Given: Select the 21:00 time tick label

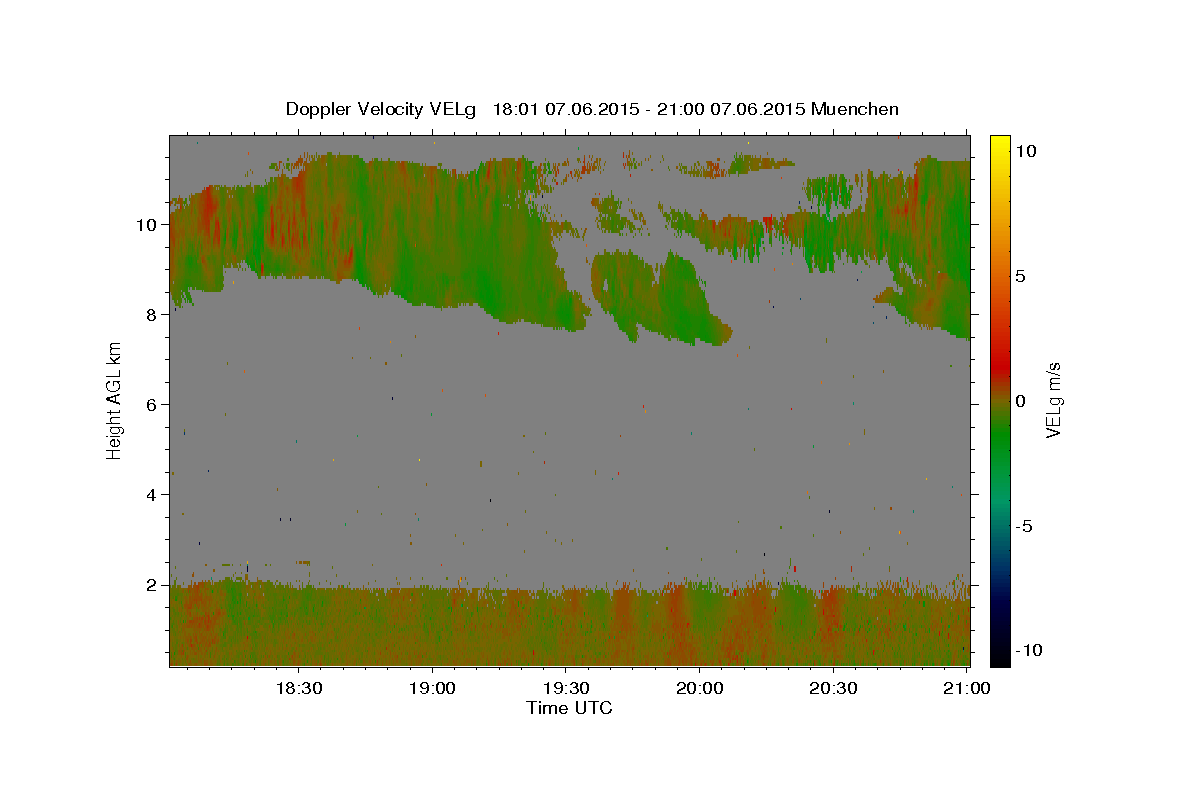Looking at the screenshot, I should coord(966,689).
